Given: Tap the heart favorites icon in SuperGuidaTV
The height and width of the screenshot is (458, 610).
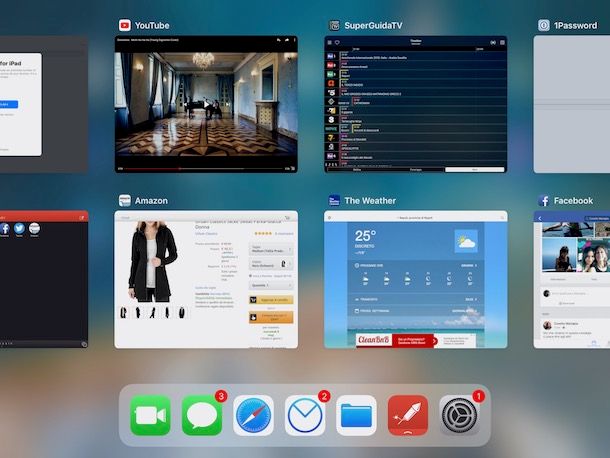Looking at the screenshot, I should click(337, 42).
